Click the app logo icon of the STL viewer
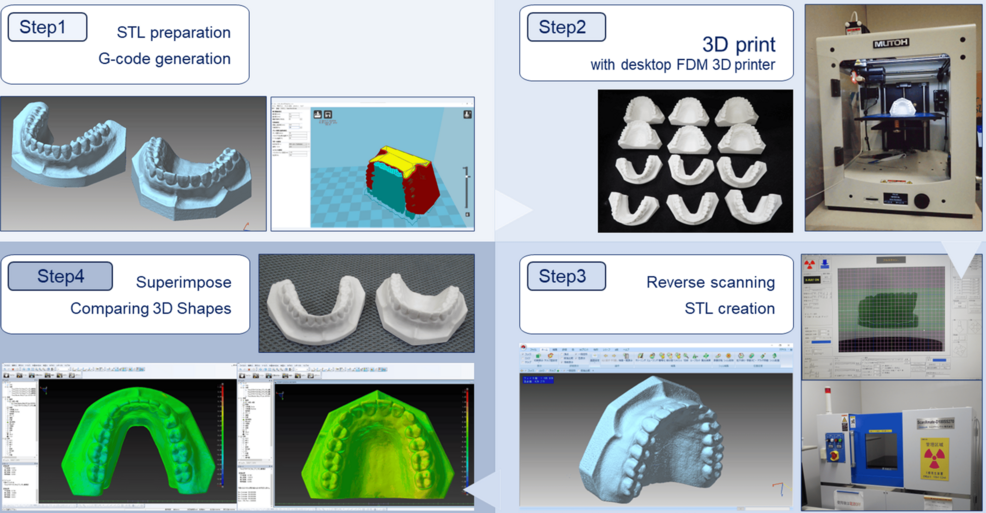Image resolution: width=986 pixels, height=513 pixels. click(525, 348)
